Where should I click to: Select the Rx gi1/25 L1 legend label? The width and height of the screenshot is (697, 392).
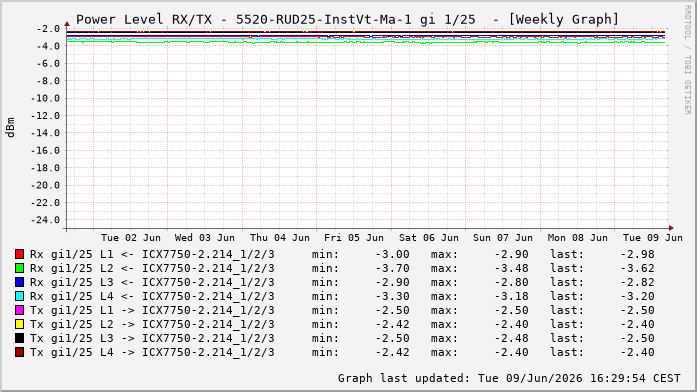point(152,255)
